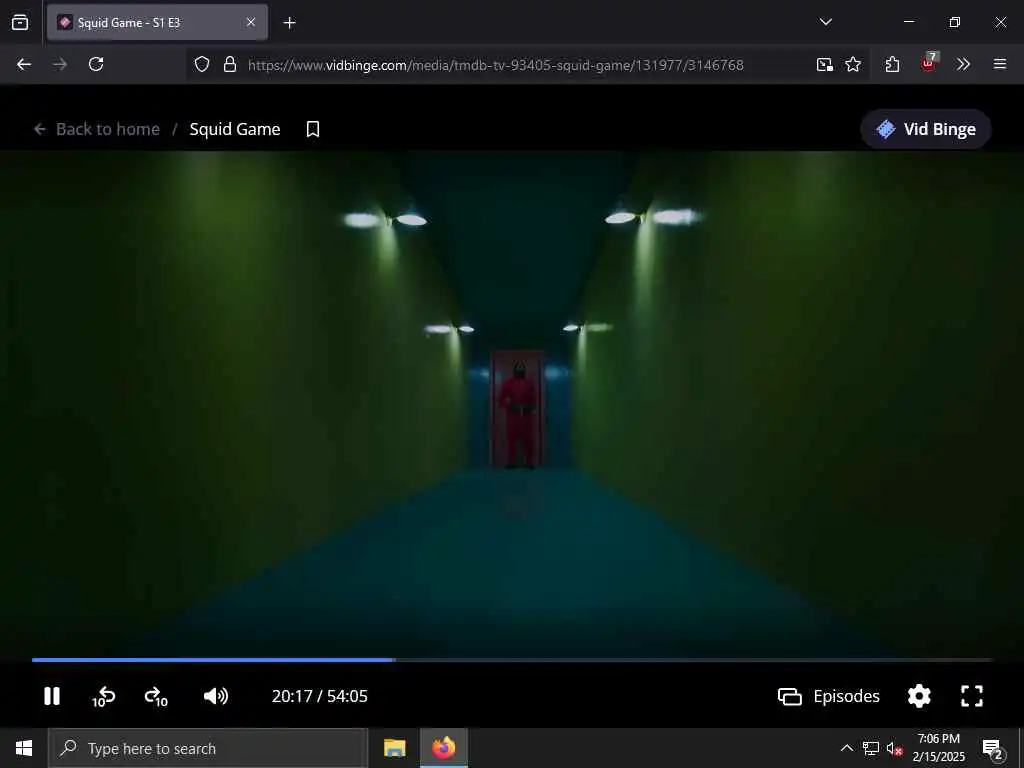Expand more tools overflow chevron
The height and width of the screenshot is (768, 1024).
[963, 64]
